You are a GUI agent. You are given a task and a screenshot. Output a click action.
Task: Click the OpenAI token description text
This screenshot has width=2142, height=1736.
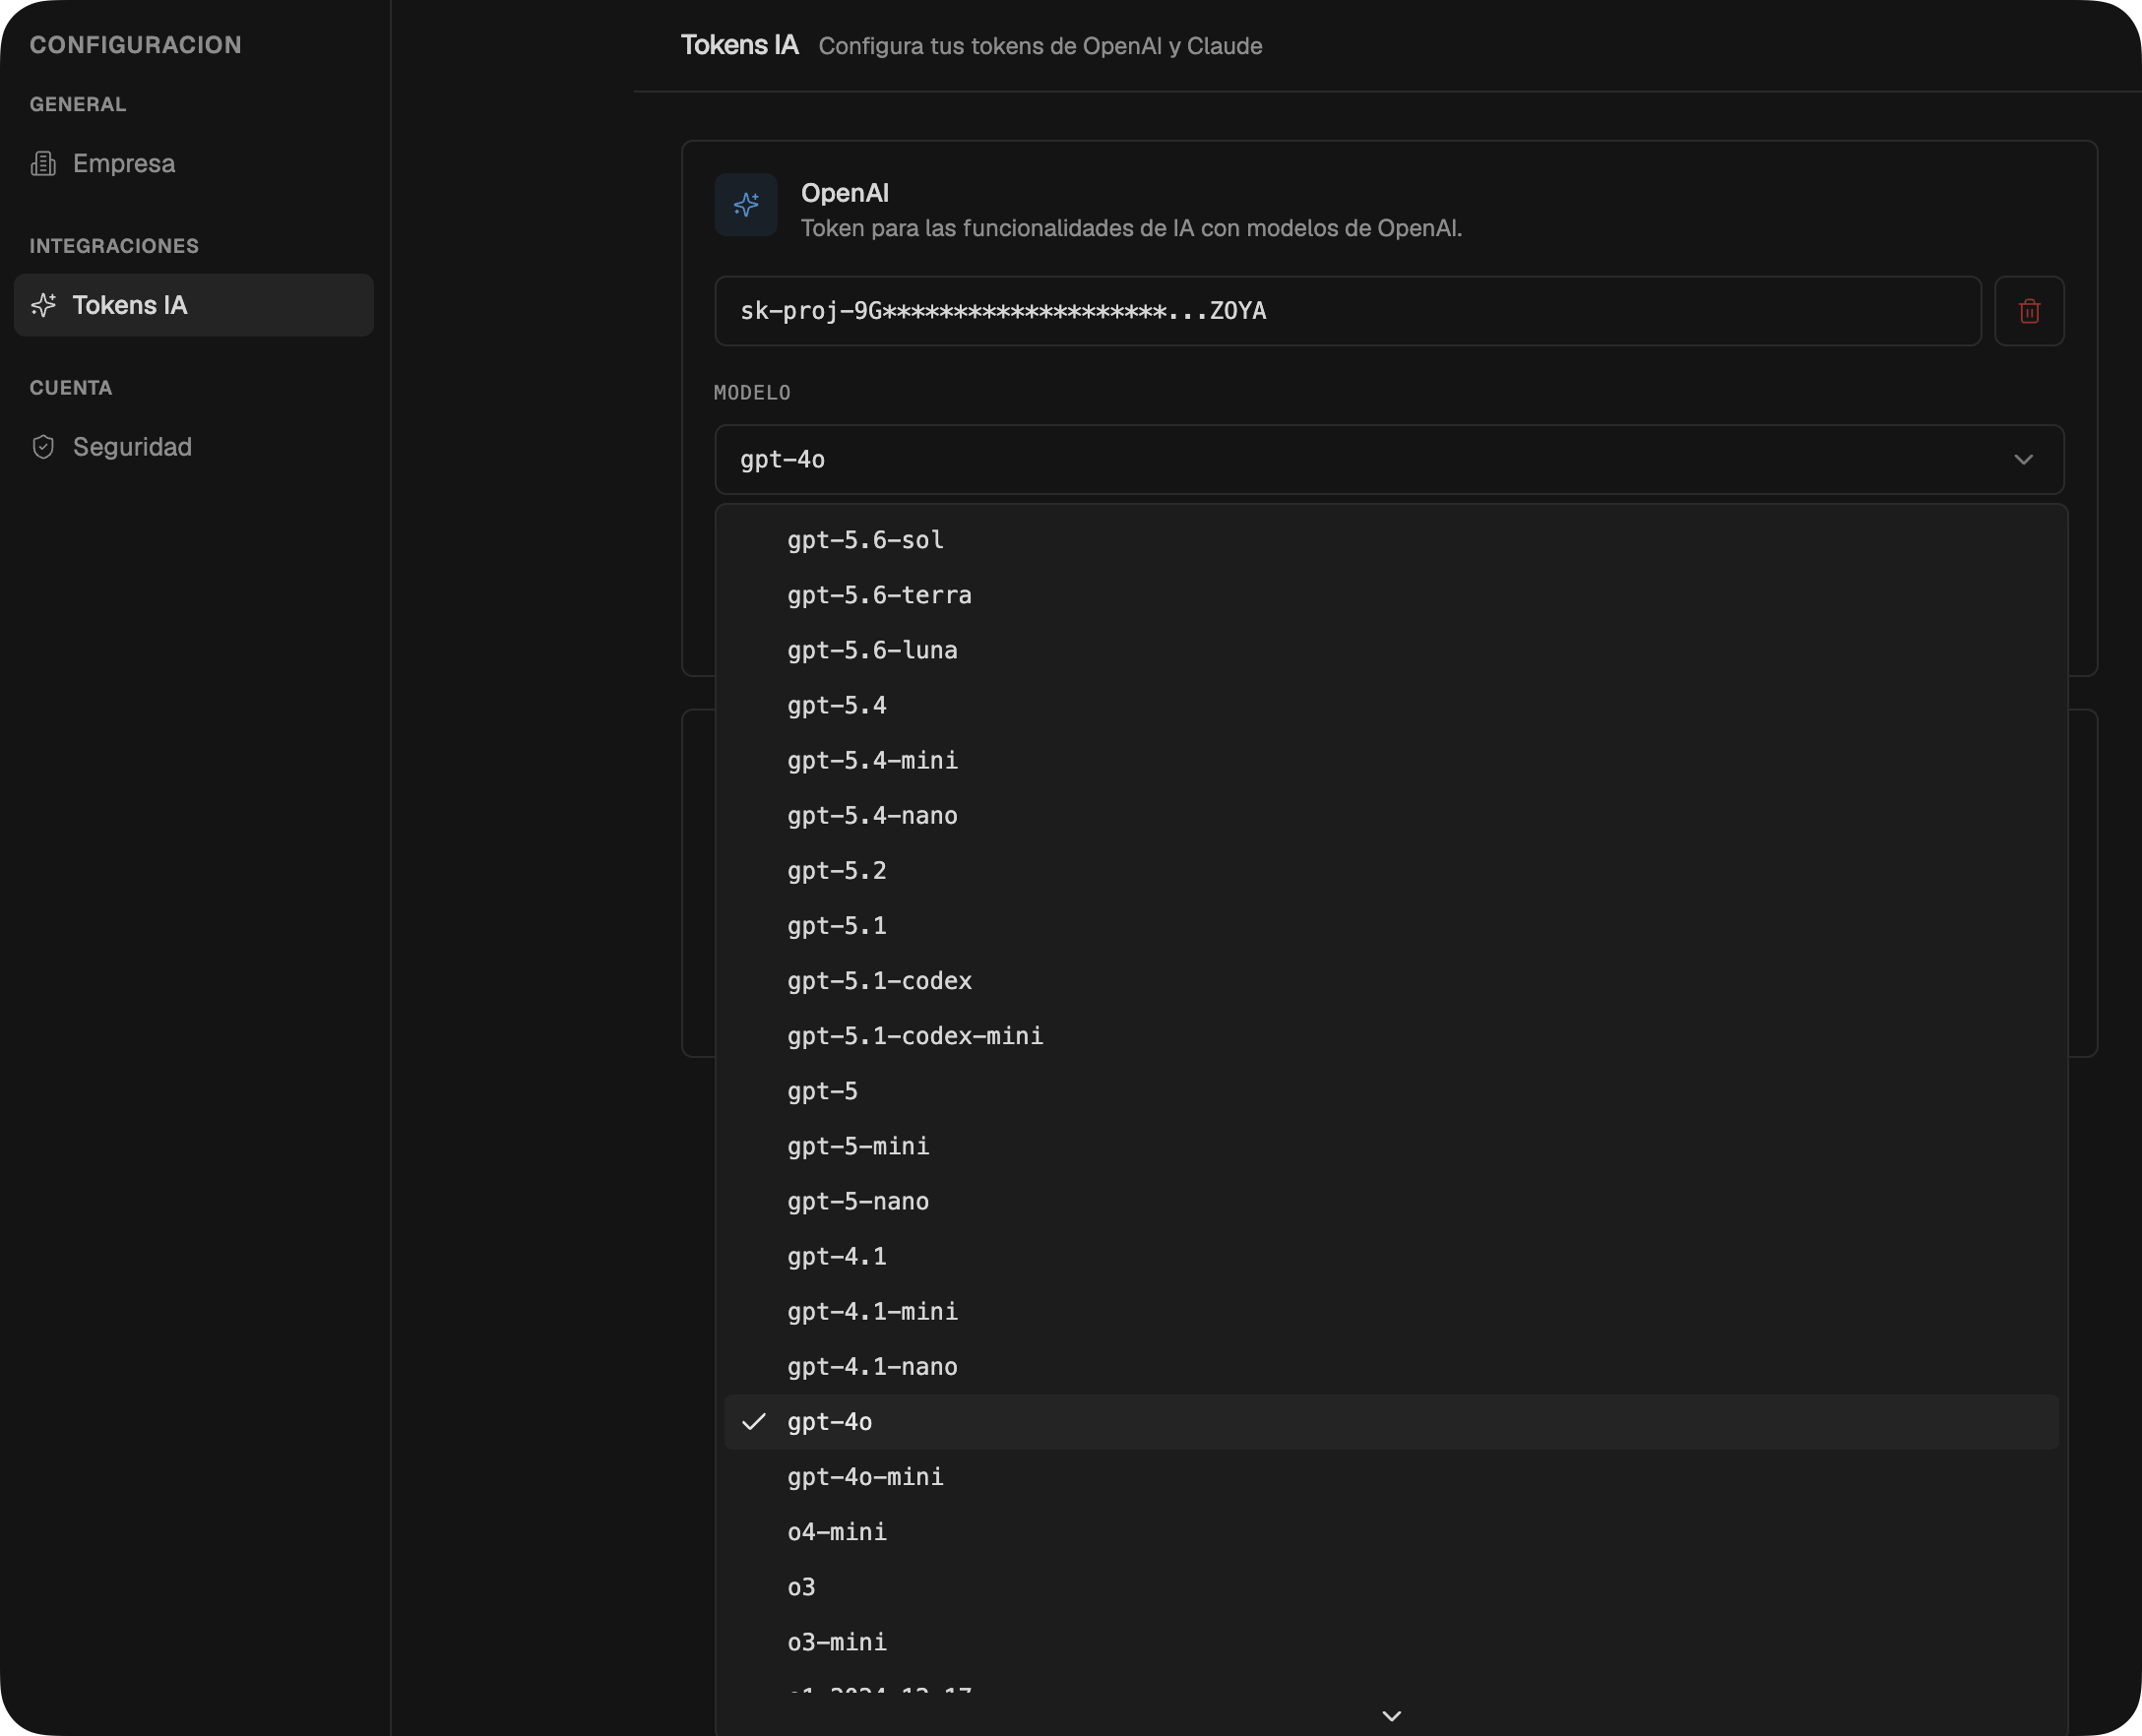tap(1131, 228)
